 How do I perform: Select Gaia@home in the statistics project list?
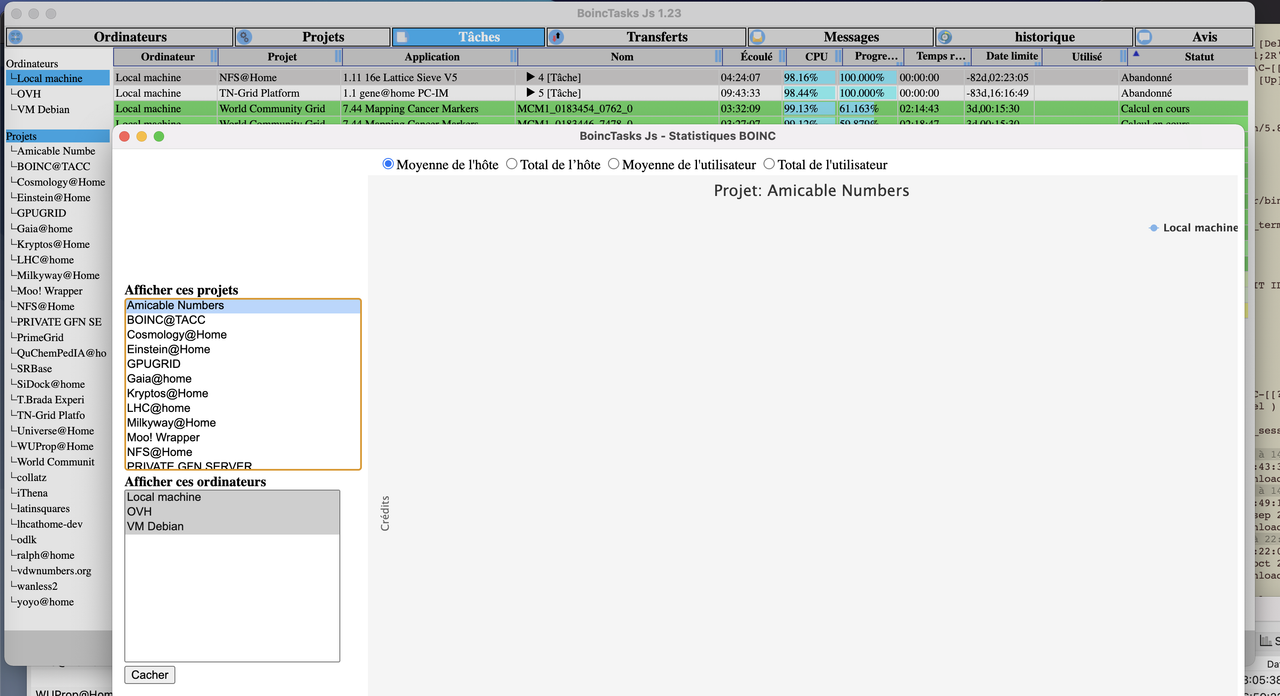[242, 379]
